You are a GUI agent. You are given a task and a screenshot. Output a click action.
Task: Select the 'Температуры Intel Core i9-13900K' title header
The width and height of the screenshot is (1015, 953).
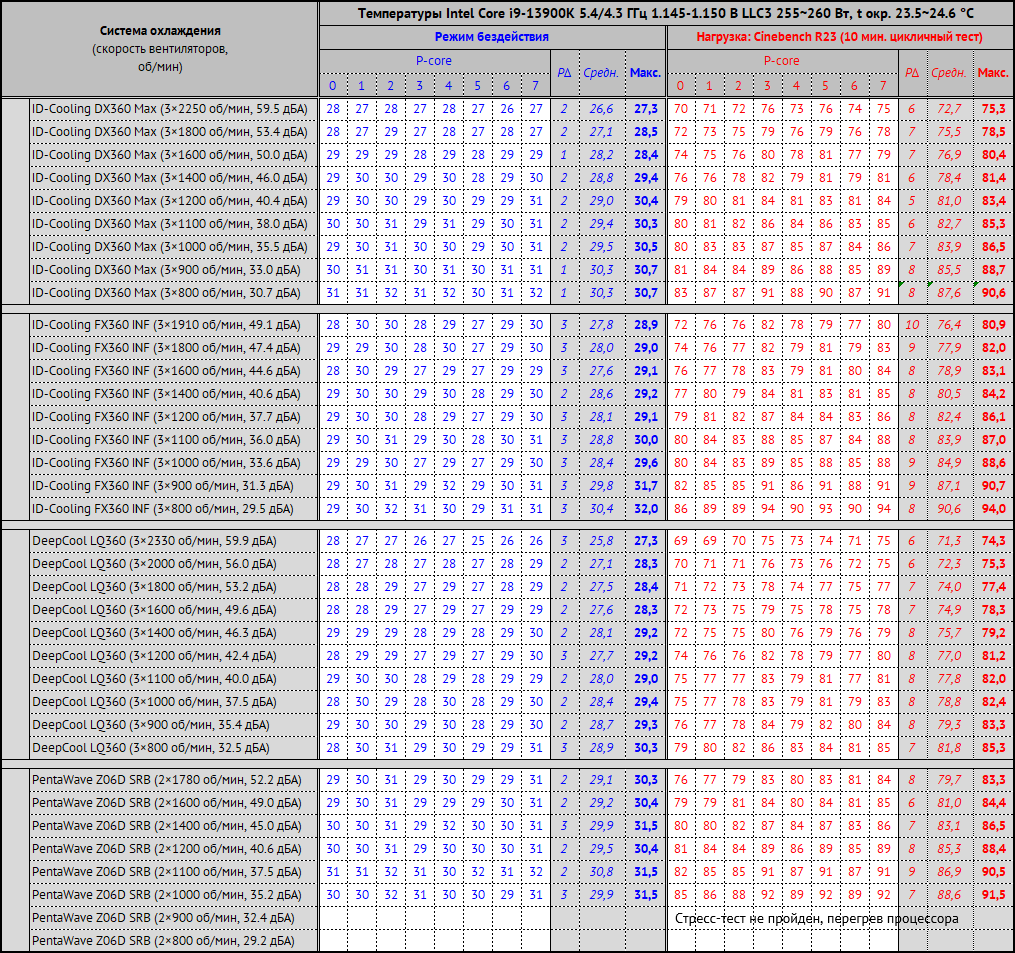pos(665,13)
